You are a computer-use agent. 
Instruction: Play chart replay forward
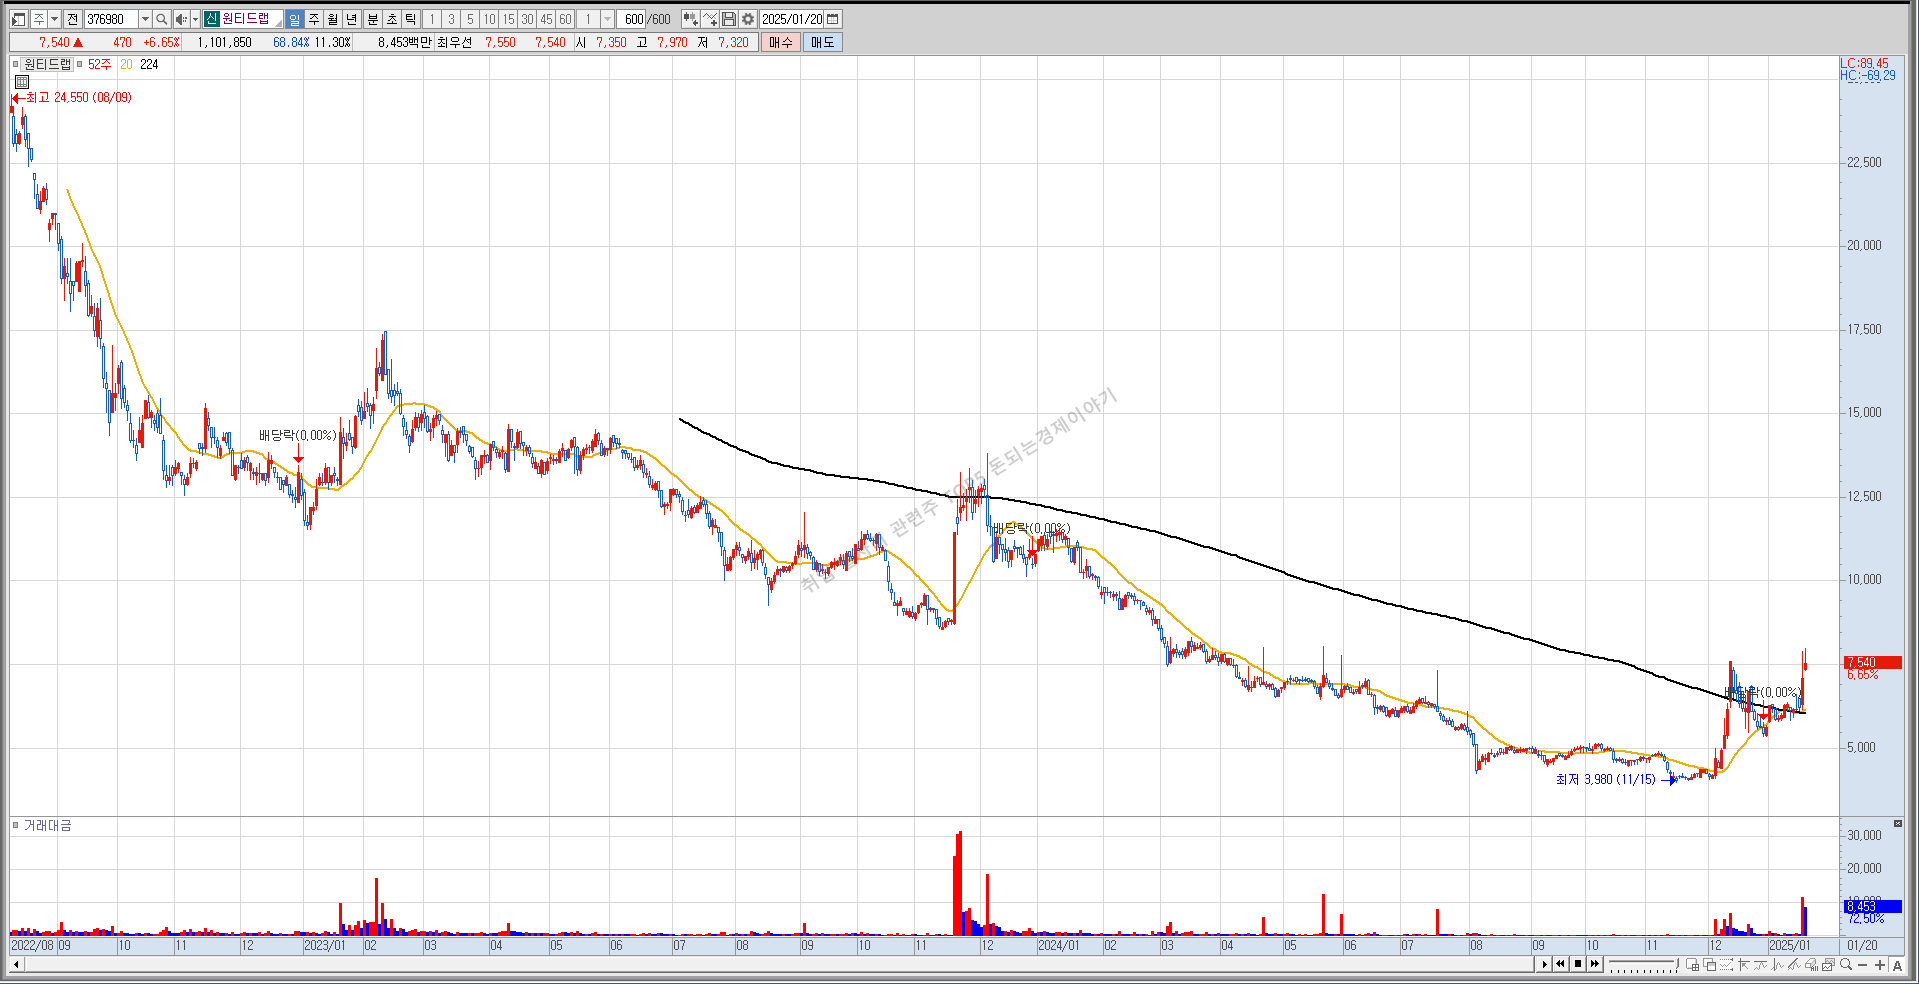pos(1544,964)
